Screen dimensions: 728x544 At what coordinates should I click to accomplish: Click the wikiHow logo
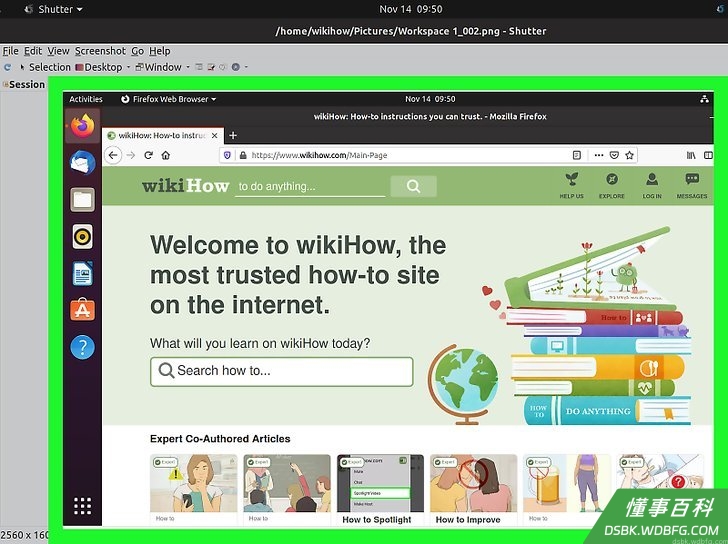click(x=185, y=186)
